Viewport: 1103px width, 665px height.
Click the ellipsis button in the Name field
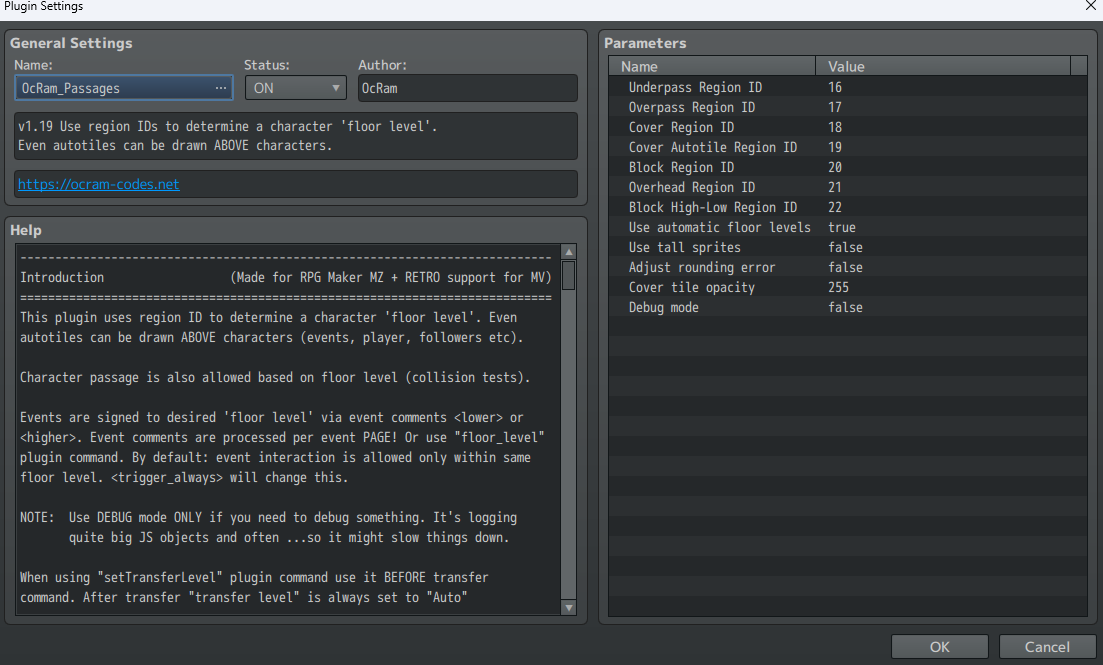(221, 88)
